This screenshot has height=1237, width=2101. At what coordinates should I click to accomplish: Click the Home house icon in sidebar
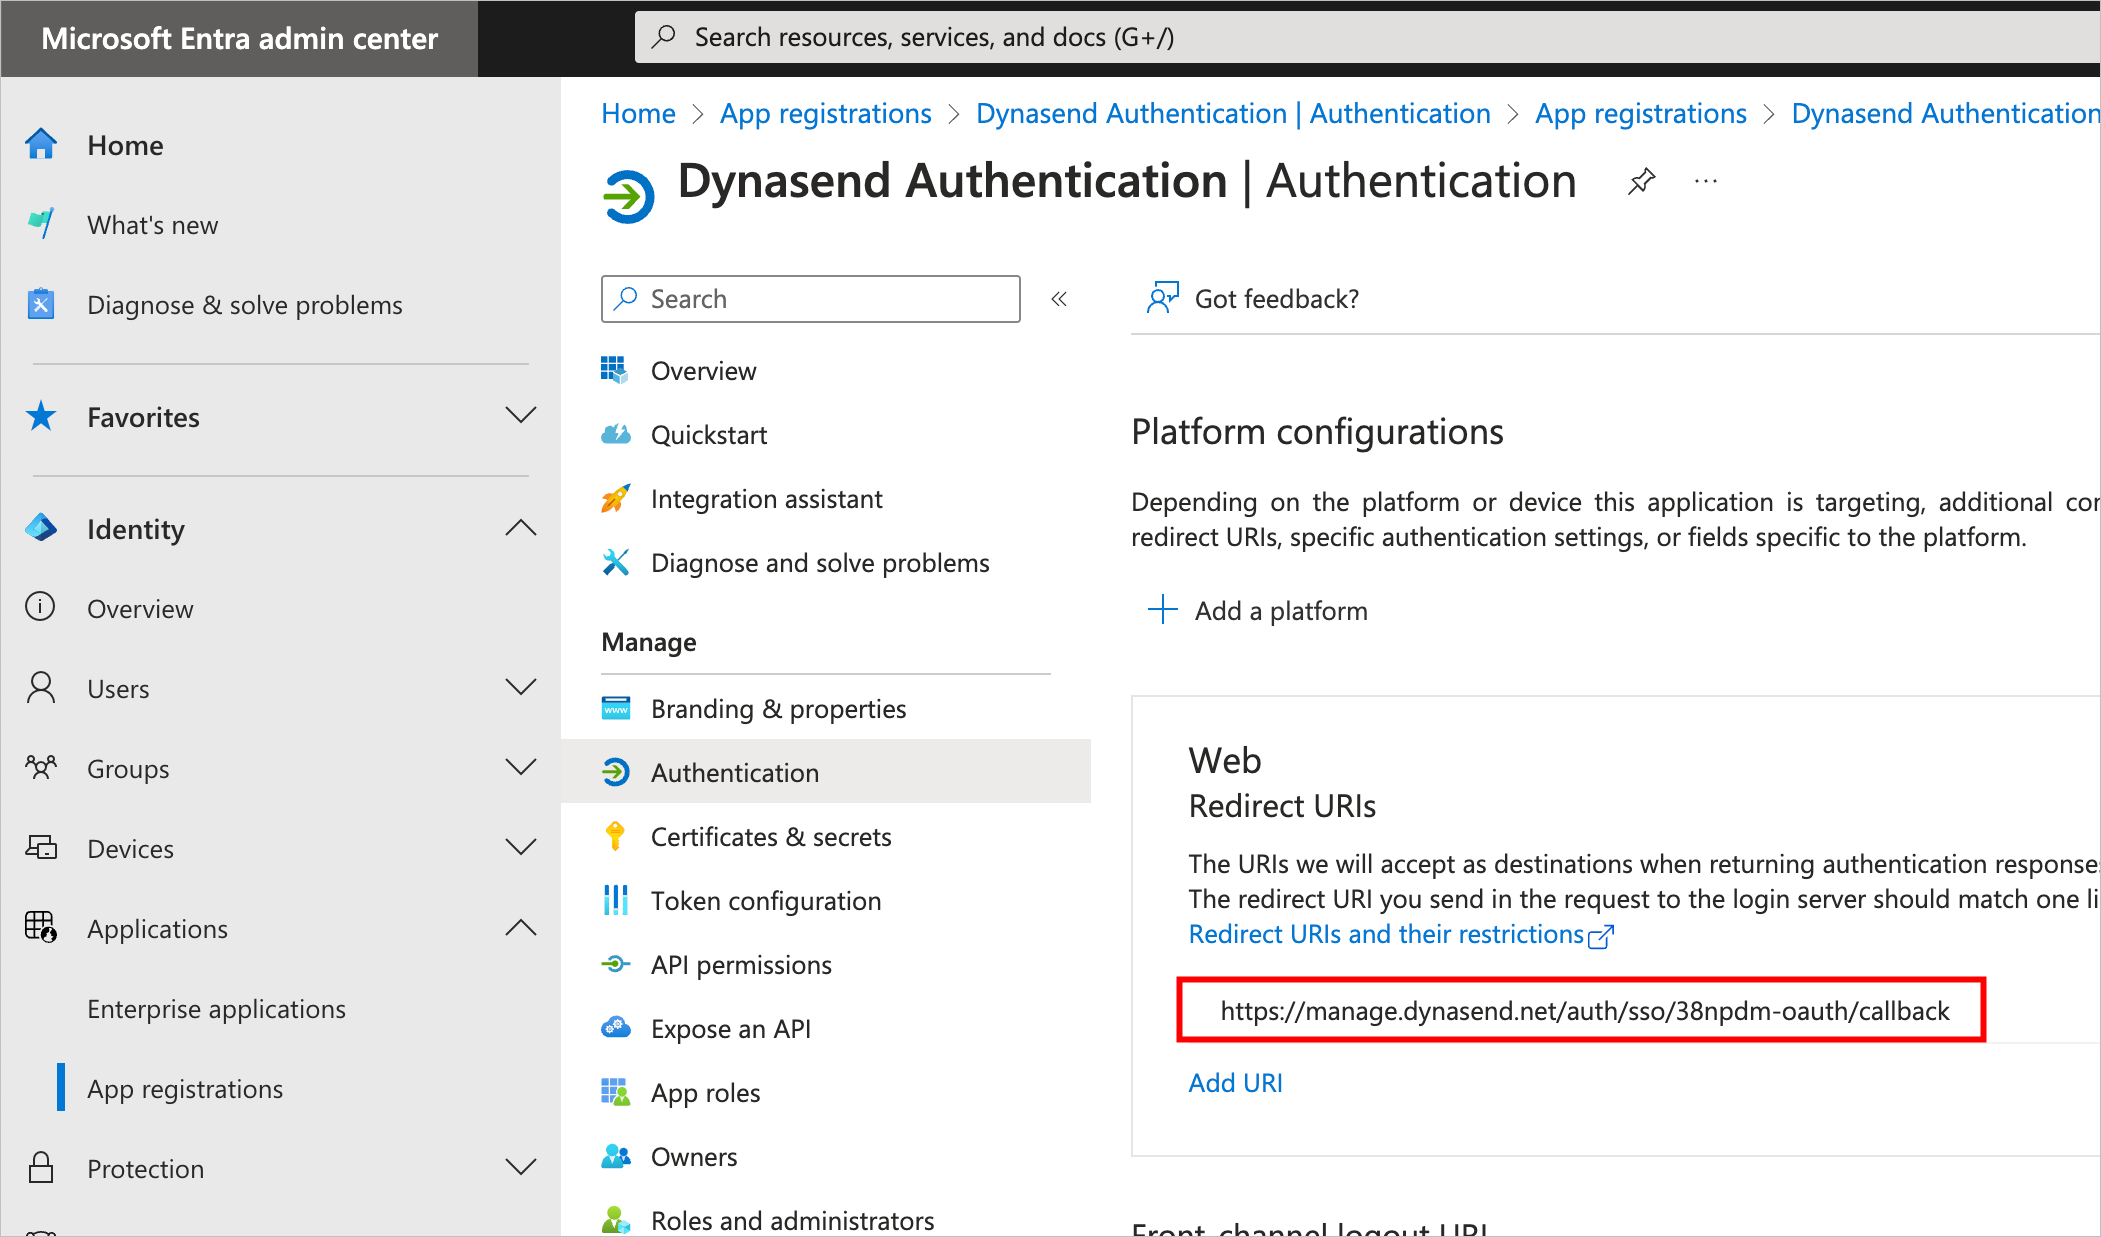pyautogui.click(x=41, y=145)
